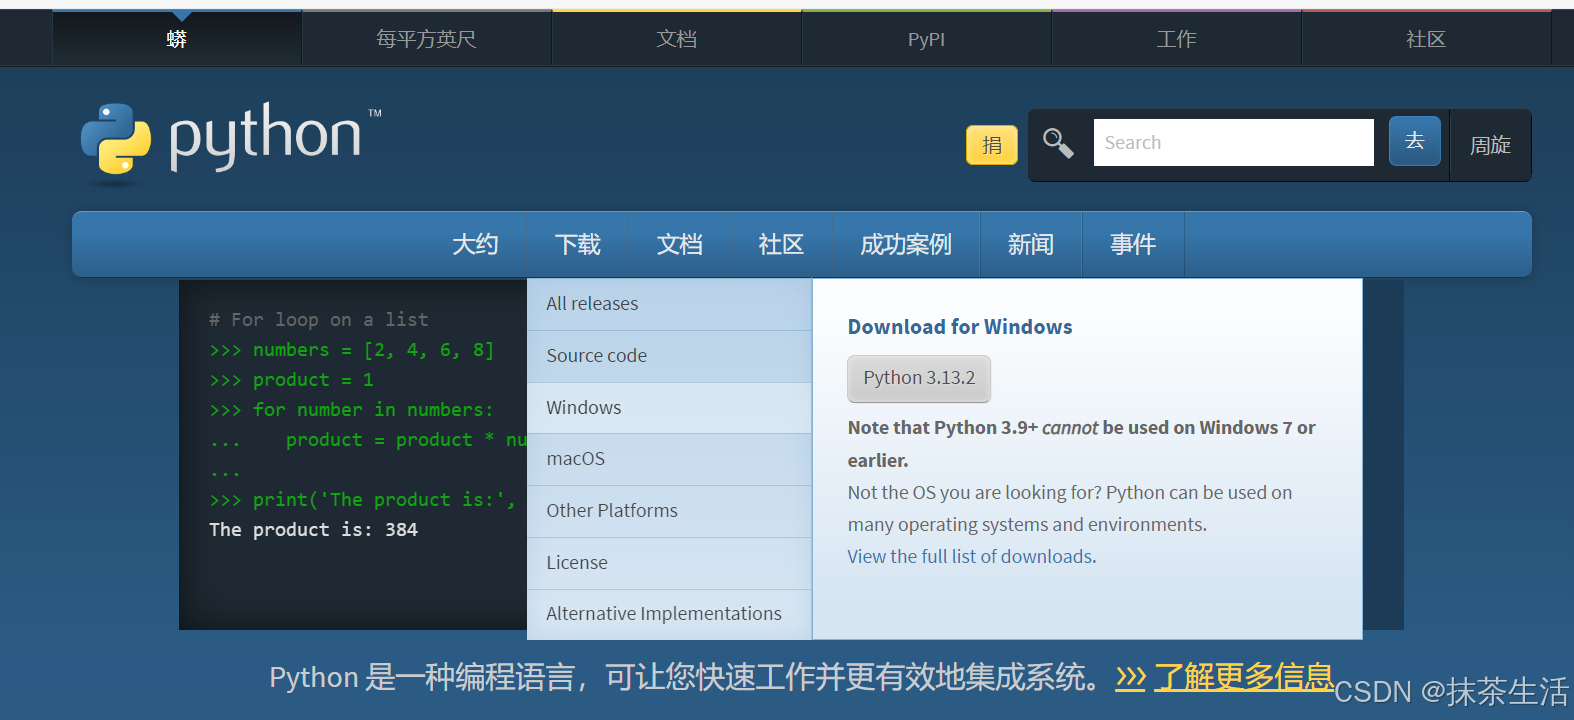This screenshot has height=720, width=1574.
Task: Open License in the downloads menu
Action: 669,563
